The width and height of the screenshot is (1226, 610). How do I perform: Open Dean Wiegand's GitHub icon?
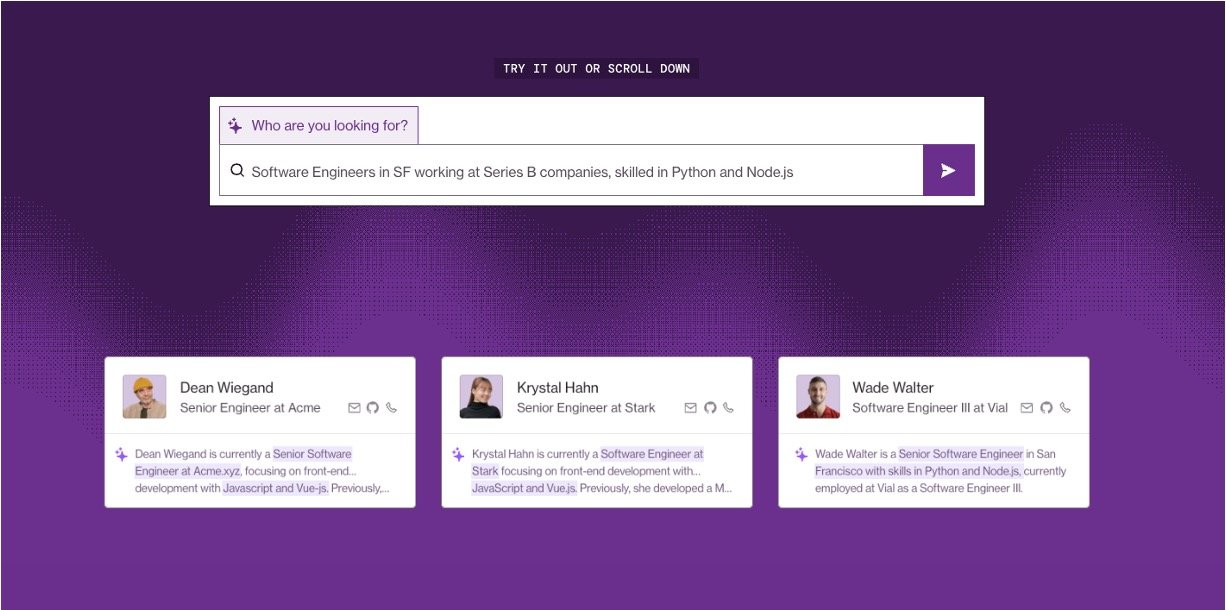click(x=373, y=408)
